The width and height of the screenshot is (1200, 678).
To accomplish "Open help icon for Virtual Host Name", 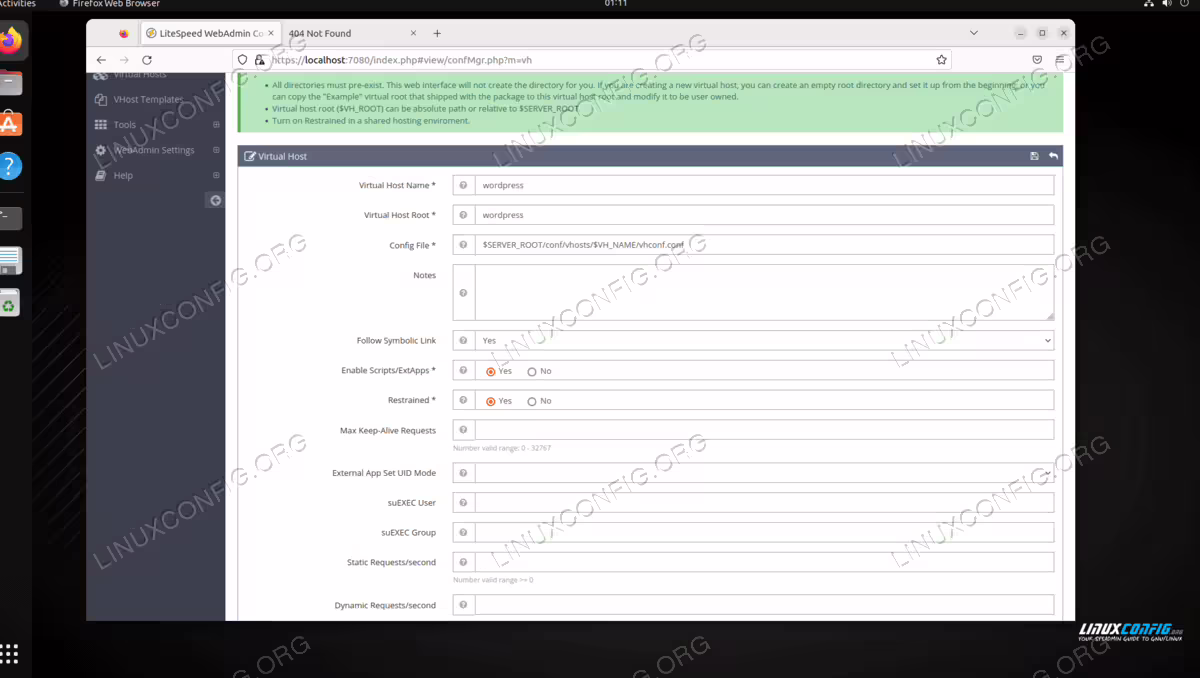I will pyautogui.click(x=463, y=185).
